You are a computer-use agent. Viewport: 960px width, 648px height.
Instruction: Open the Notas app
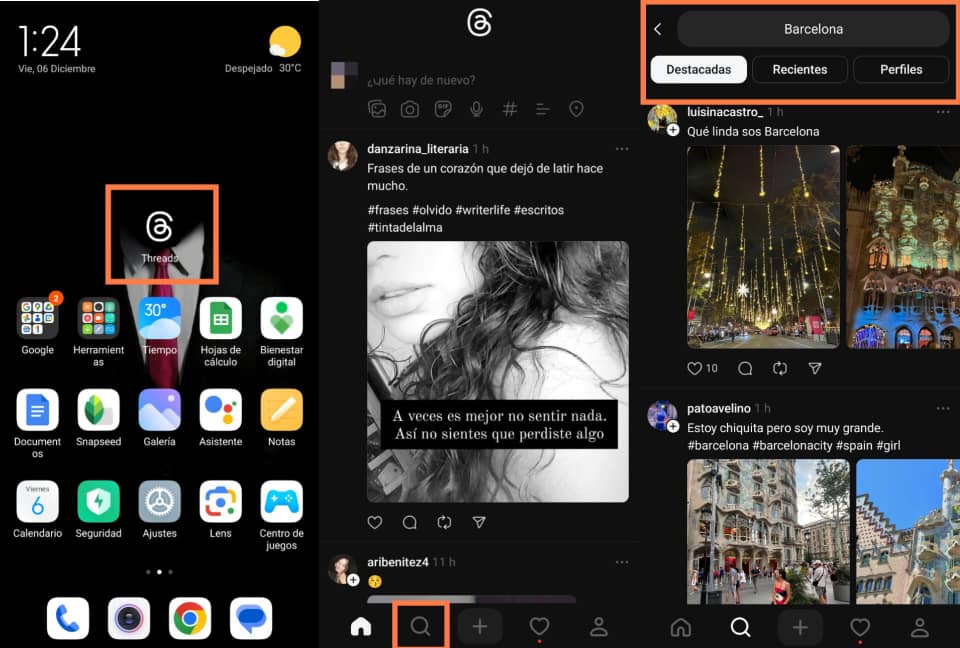[282, 410]
